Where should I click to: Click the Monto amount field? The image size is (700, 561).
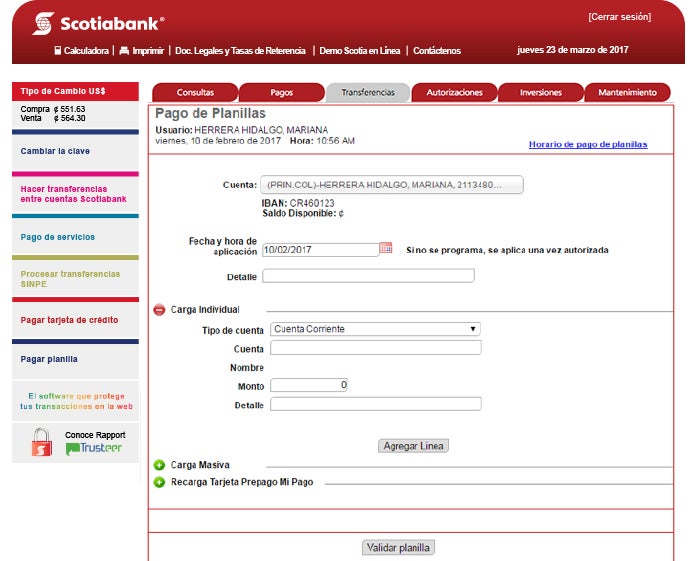coord(309,385)
